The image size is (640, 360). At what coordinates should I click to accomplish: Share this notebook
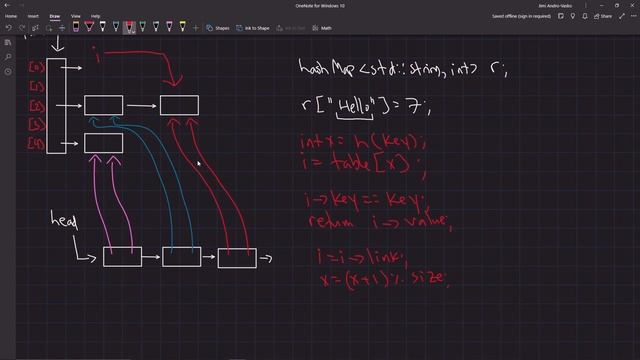[603, 16]
